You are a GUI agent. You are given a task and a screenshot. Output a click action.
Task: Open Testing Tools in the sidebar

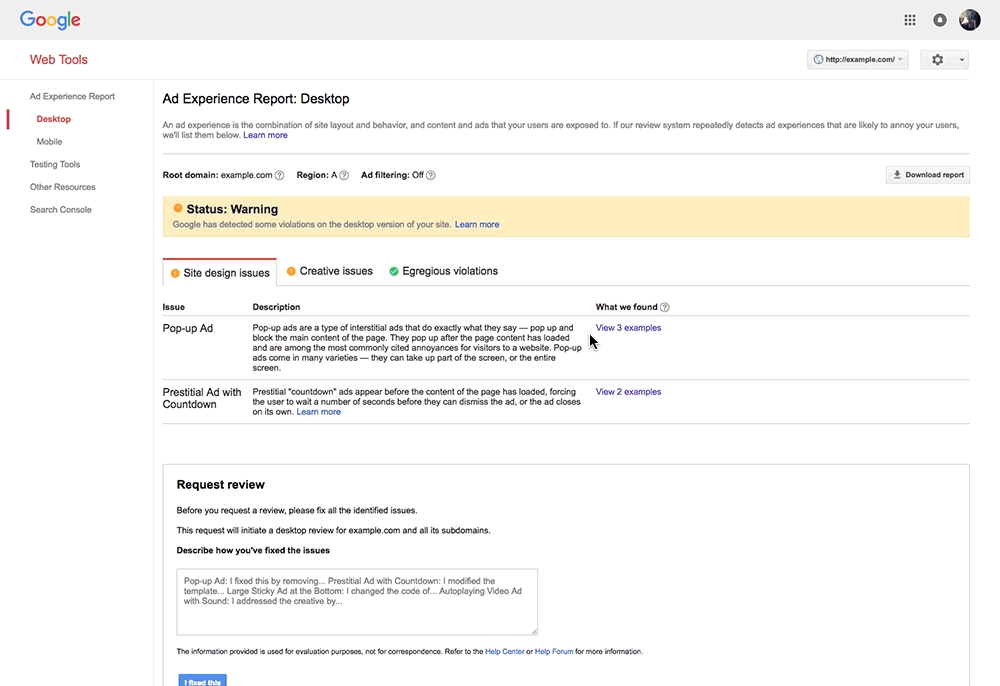(55, 164)
